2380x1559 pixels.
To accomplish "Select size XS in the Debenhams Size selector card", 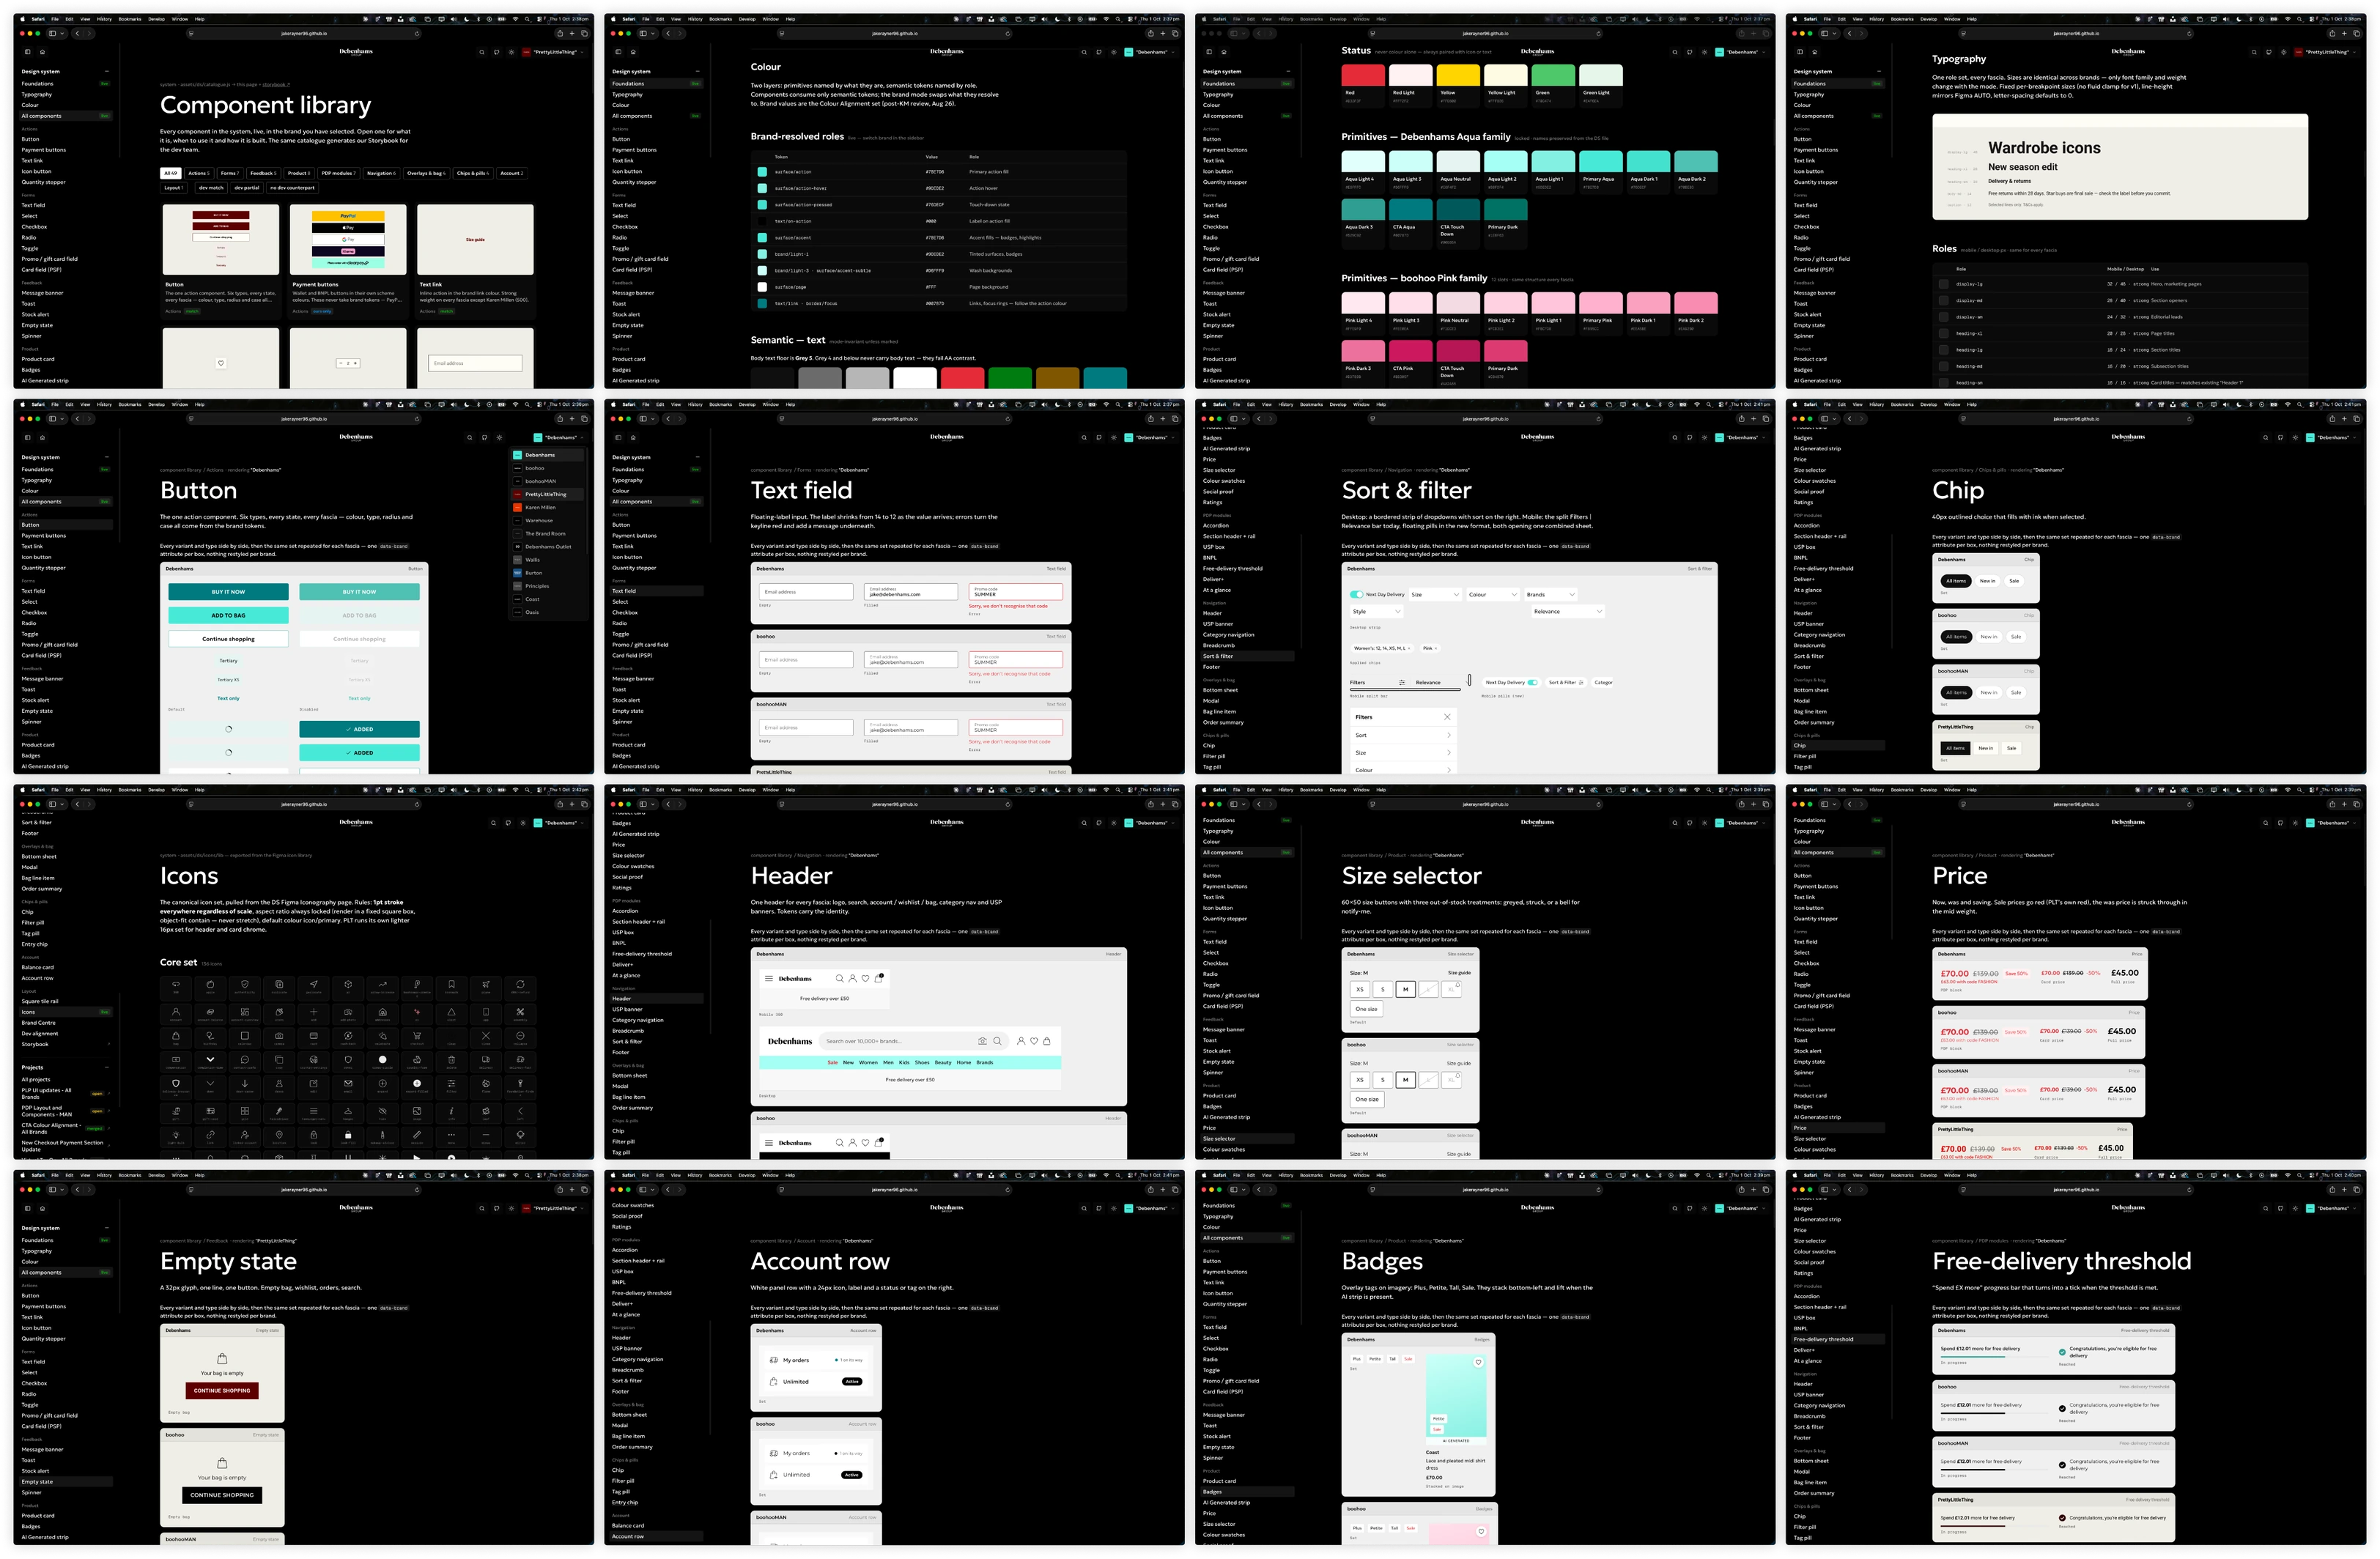I will 1360,989.
